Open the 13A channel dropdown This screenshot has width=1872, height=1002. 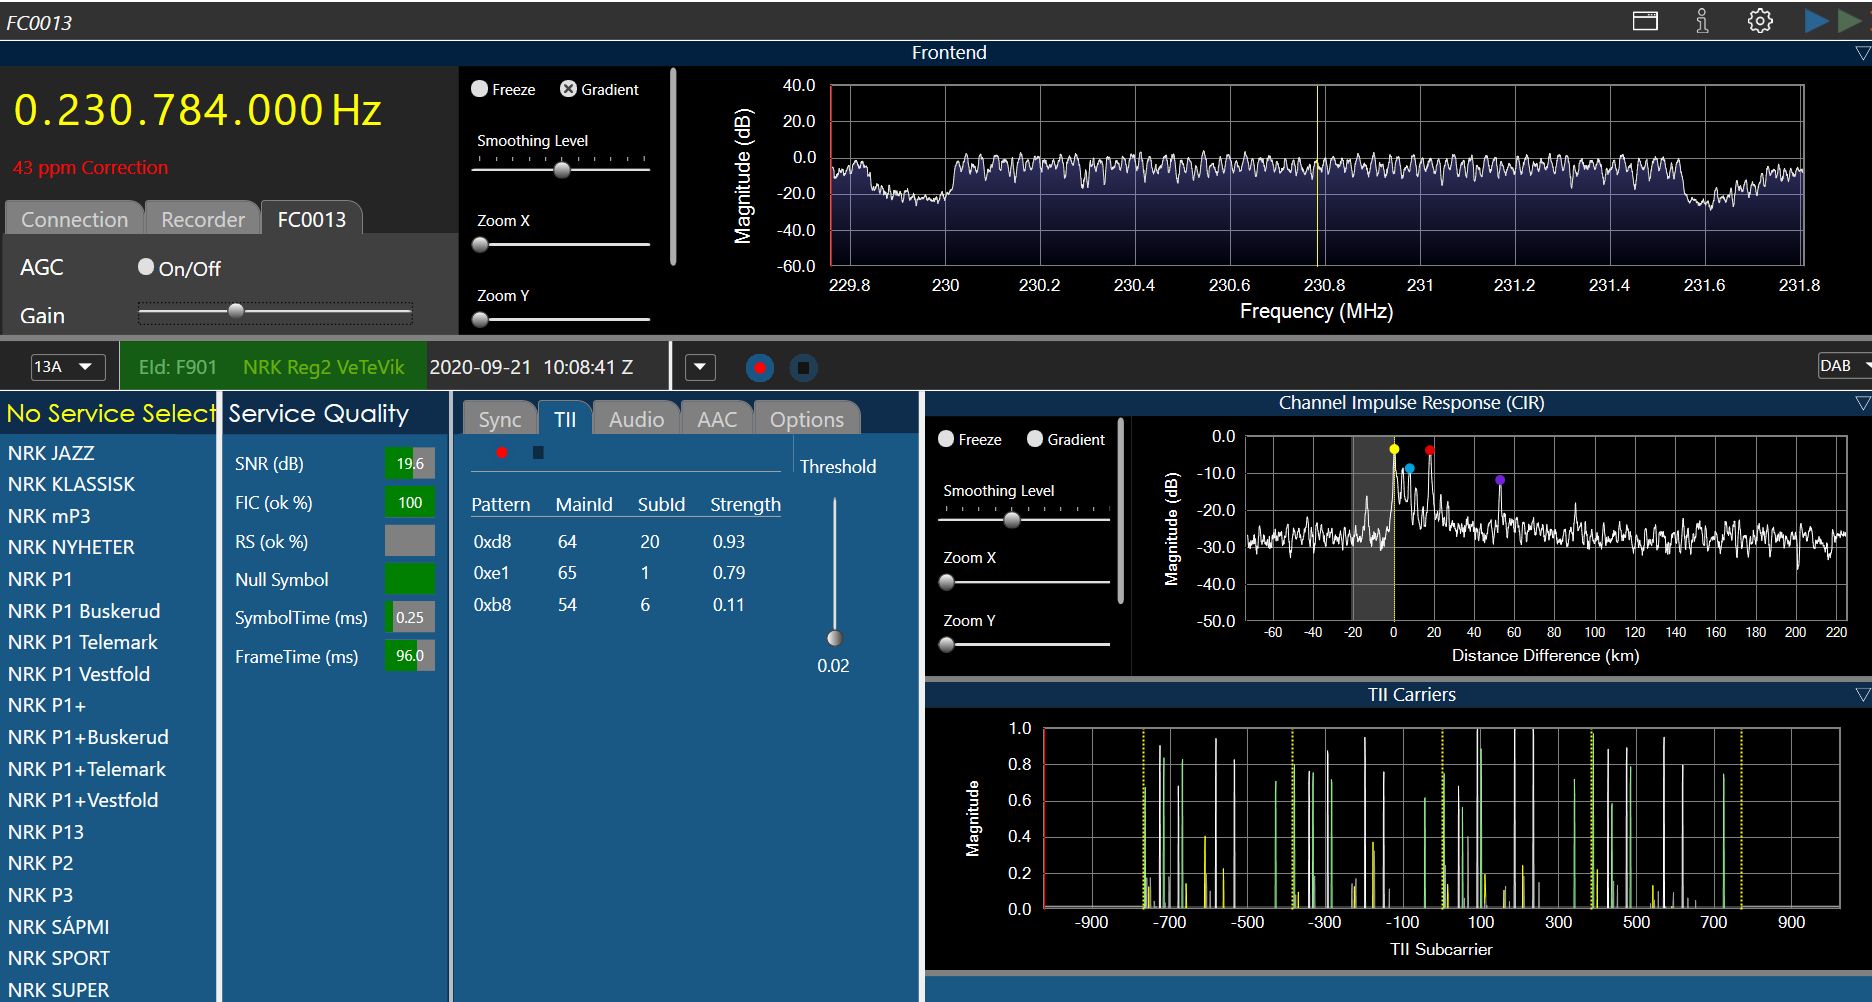(x=67, y=367)
